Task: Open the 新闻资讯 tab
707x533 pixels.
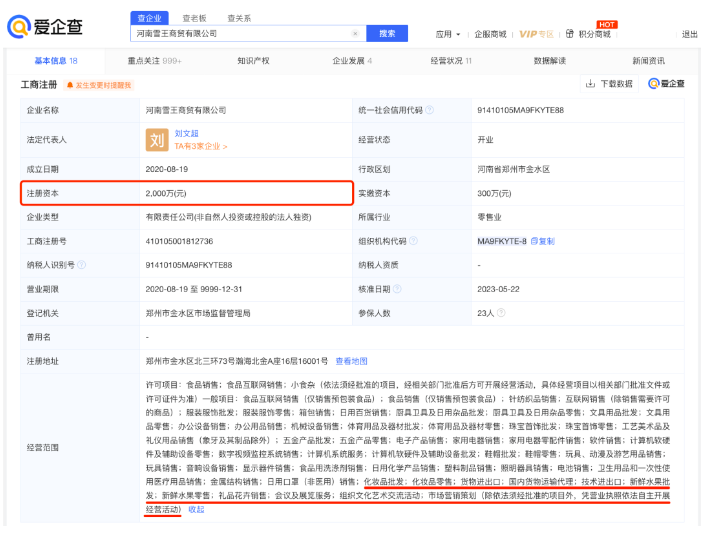Action: tap(648, 60)
